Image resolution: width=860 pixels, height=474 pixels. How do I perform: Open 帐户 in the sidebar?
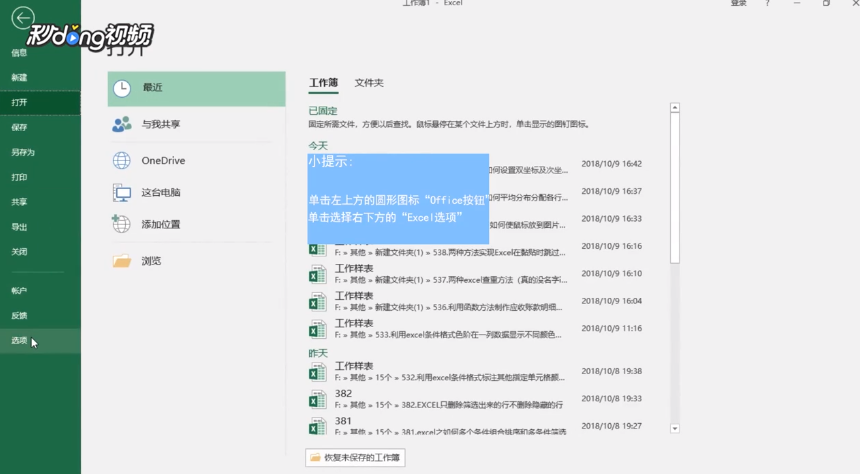(x=19, y=291)
